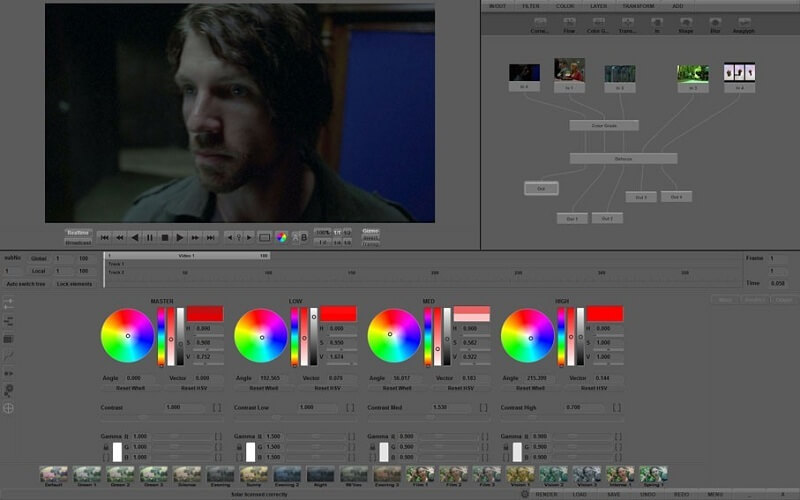Click Reset Wheel under Master
This screenshot has width=800, height=500.
point(131,388)
